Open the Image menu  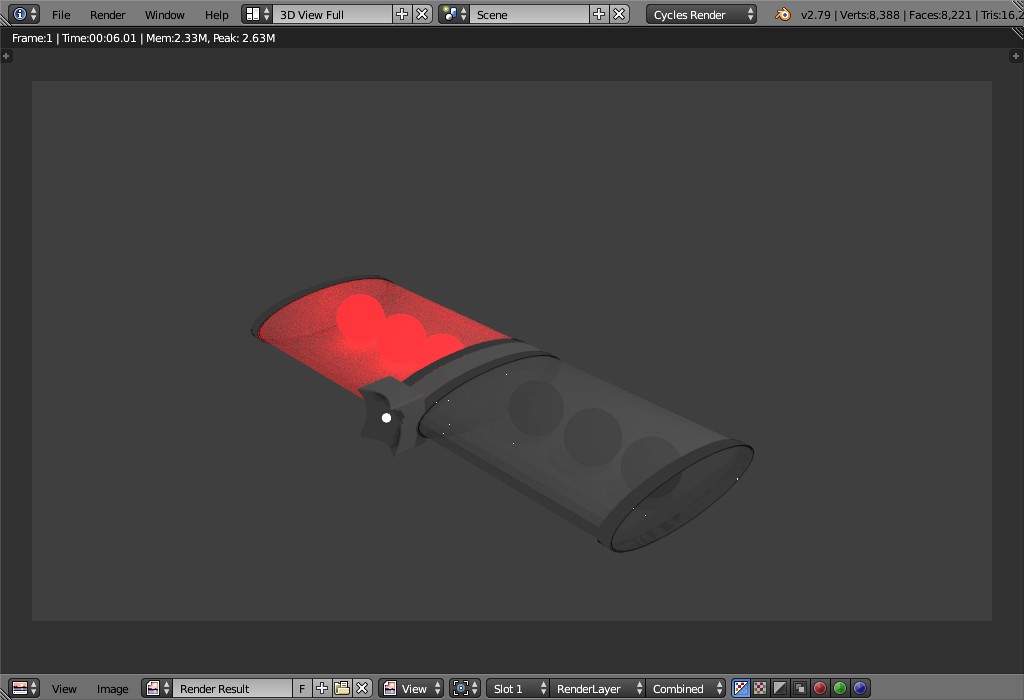(112, 688)
